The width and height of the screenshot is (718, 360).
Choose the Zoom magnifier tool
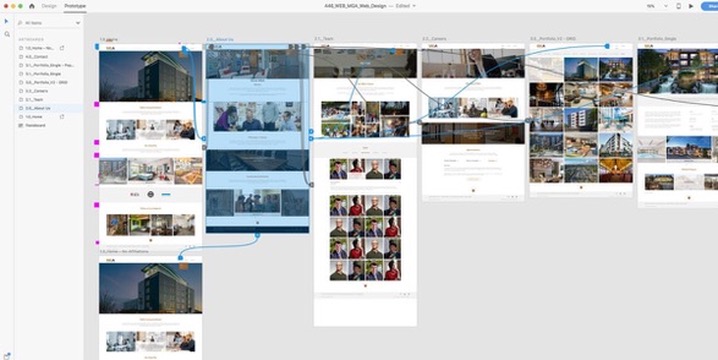pyautogui.click(x=7, y=34)
